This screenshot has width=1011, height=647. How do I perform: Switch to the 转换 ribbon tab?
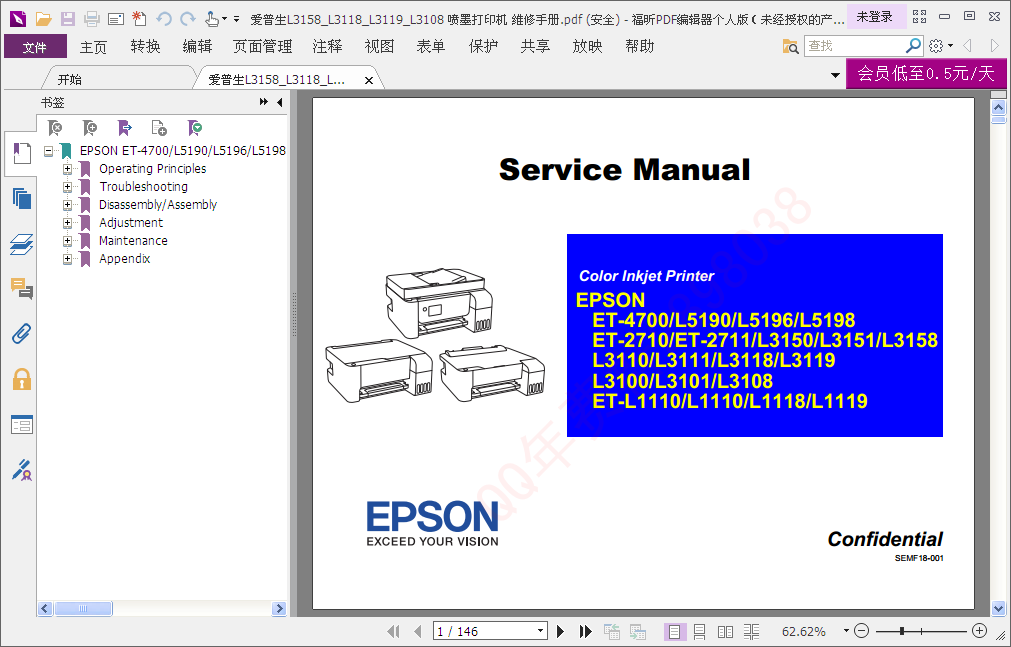(x=145, y=47)
